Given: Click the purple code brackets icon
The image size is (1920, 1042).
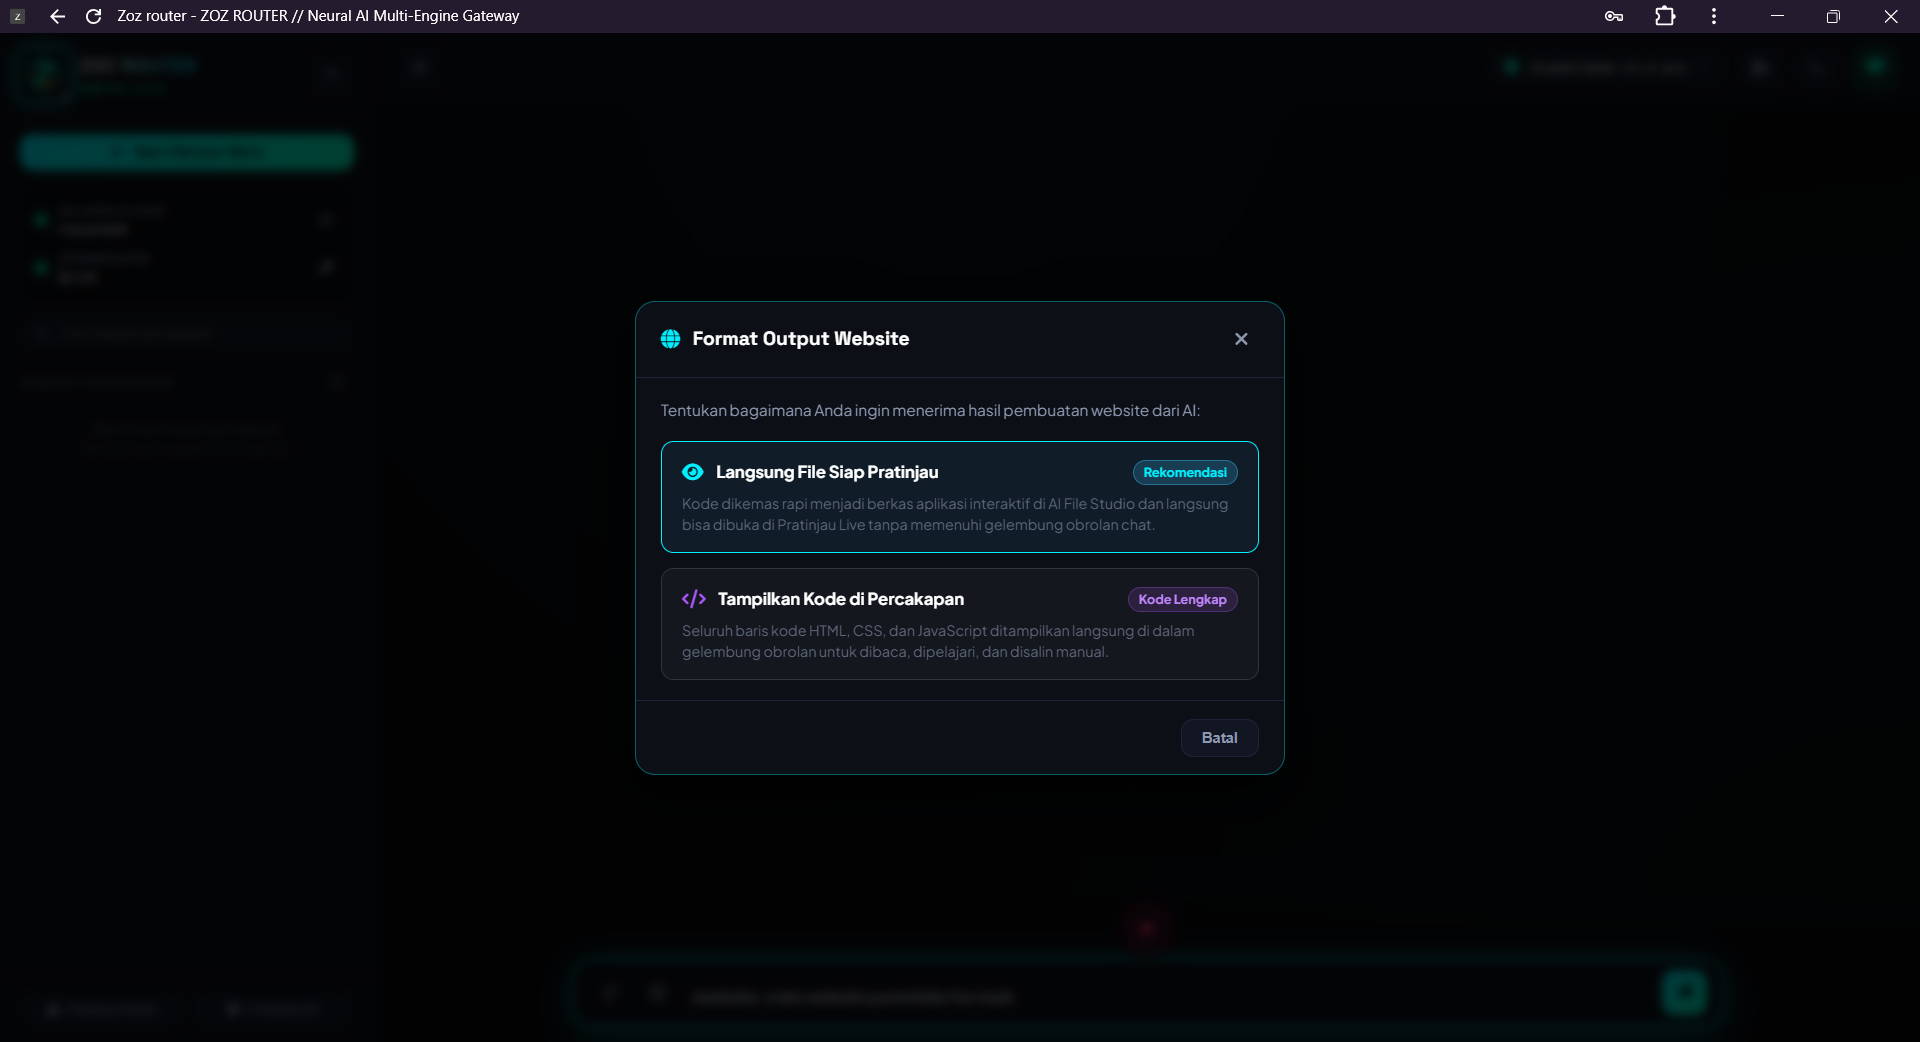Looking at the screenshot, I should tap(693, 599).
